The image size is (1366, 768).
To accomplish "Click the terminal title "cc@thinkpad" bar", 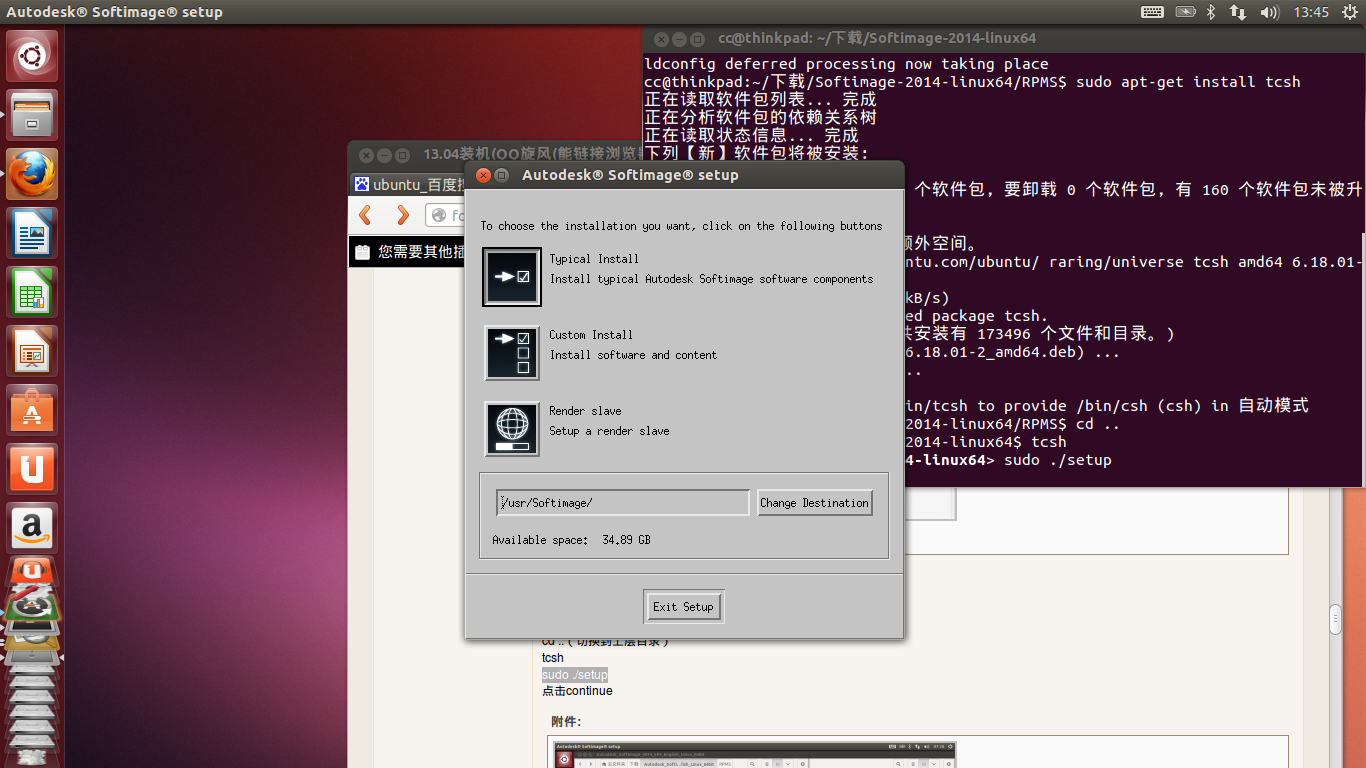I will 877,38.
